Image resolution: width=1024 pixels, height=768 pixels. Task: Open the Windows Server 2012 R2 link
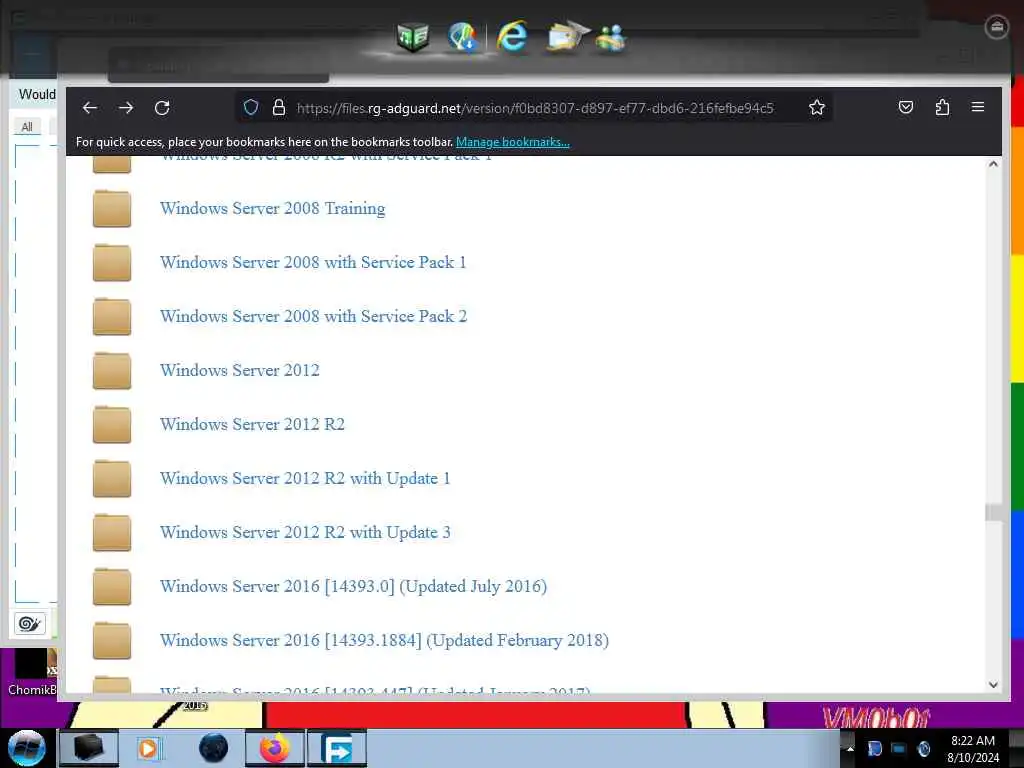(x=252, y=424)
